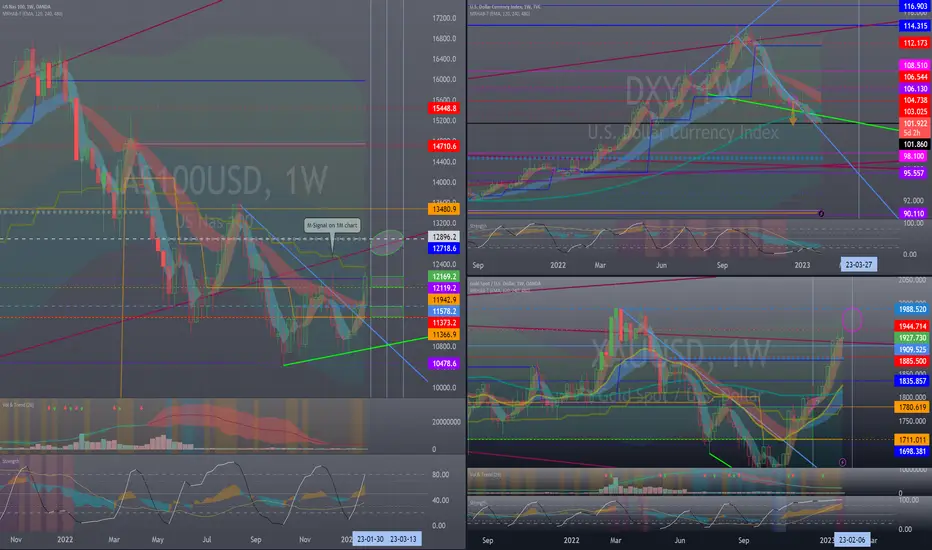This screenshot has width=932, height=550.
Task: Click 1750.000 on the gold price axis
Action: 912,422
